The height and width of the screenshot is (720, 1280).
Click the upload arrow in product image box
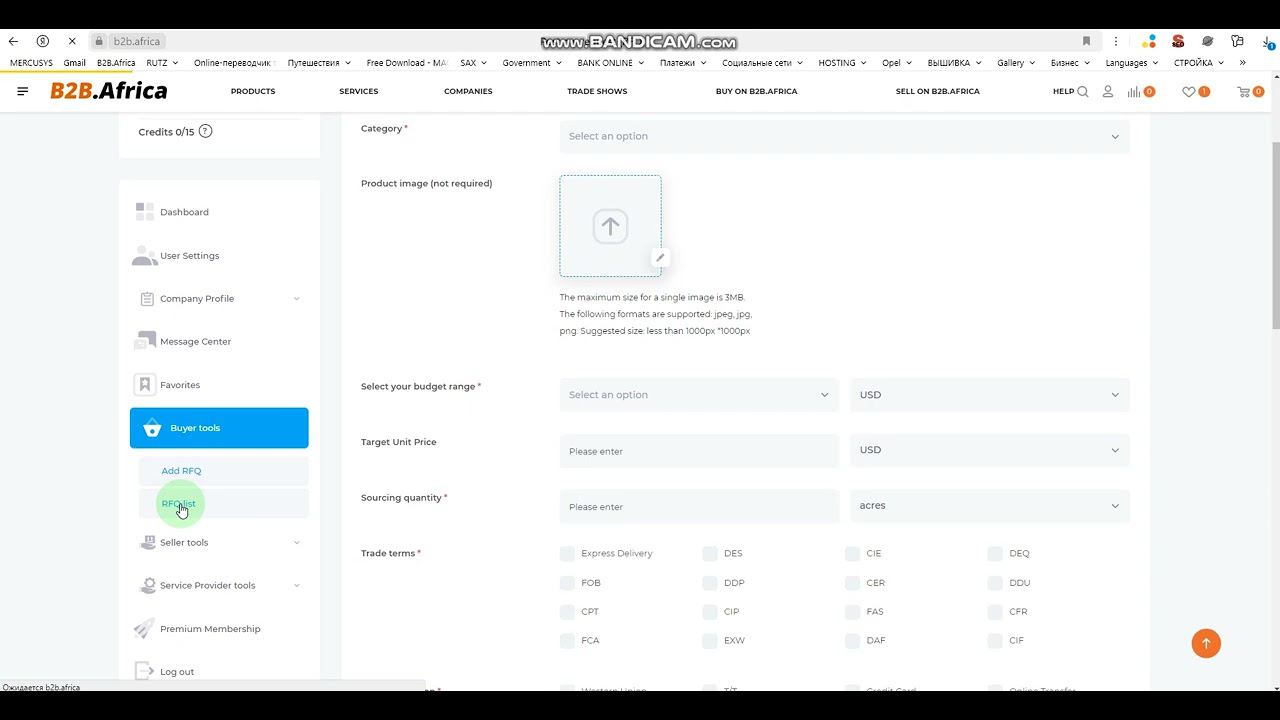[x=610, y=226]
